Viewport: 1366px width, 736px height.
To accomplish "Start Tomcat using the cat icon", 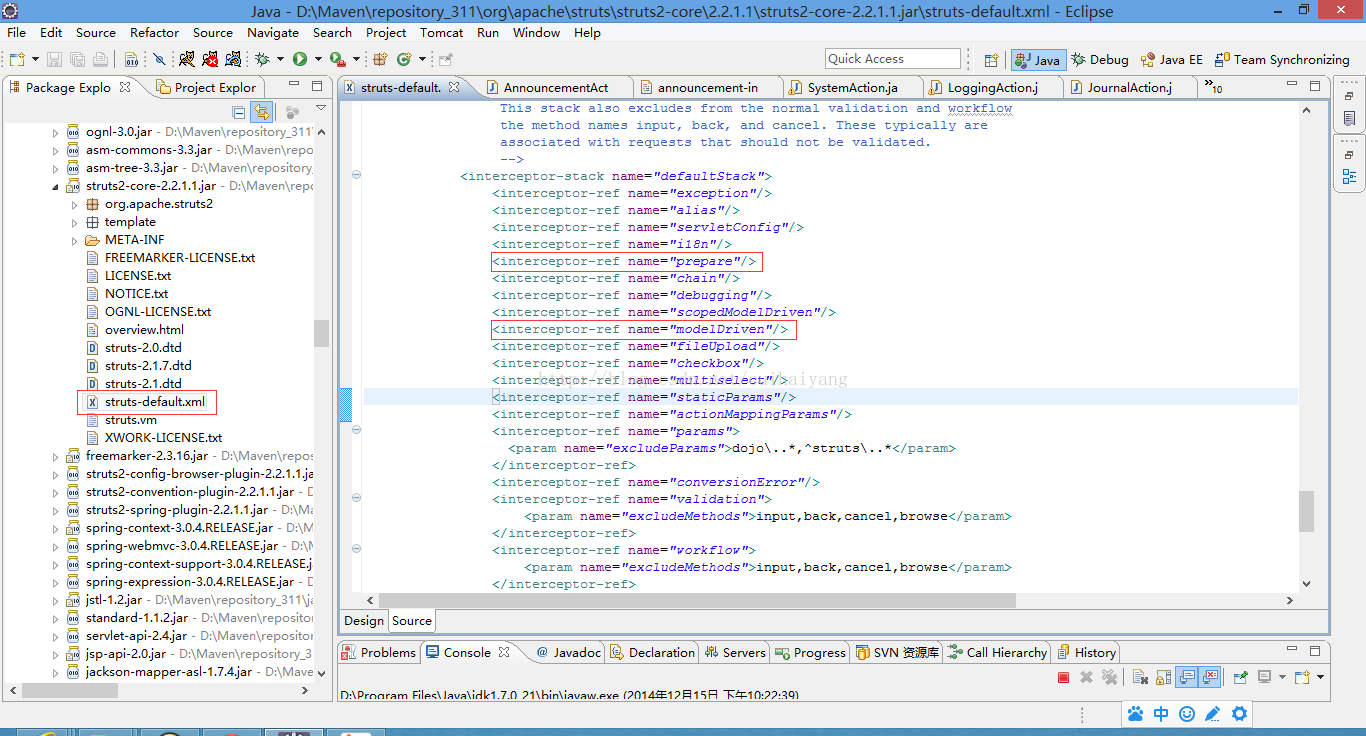I will click(x=187, y=59).
